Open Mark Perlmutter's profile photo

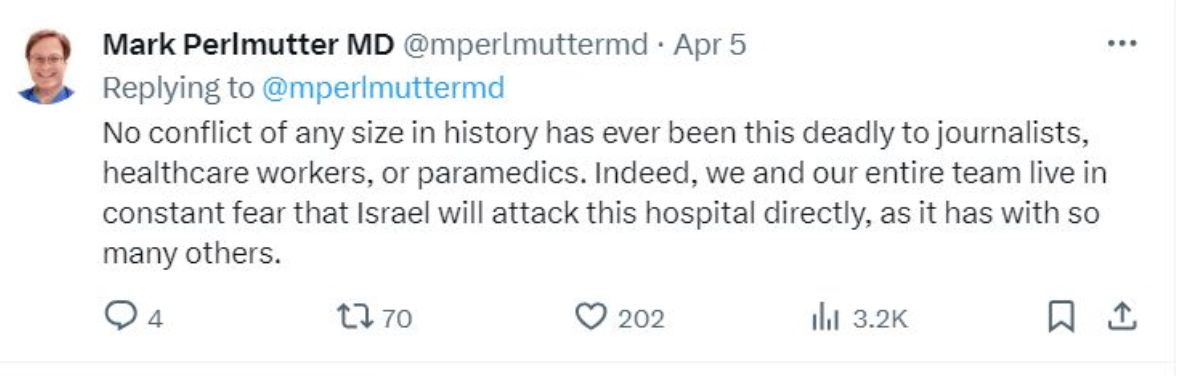point(47,66)
